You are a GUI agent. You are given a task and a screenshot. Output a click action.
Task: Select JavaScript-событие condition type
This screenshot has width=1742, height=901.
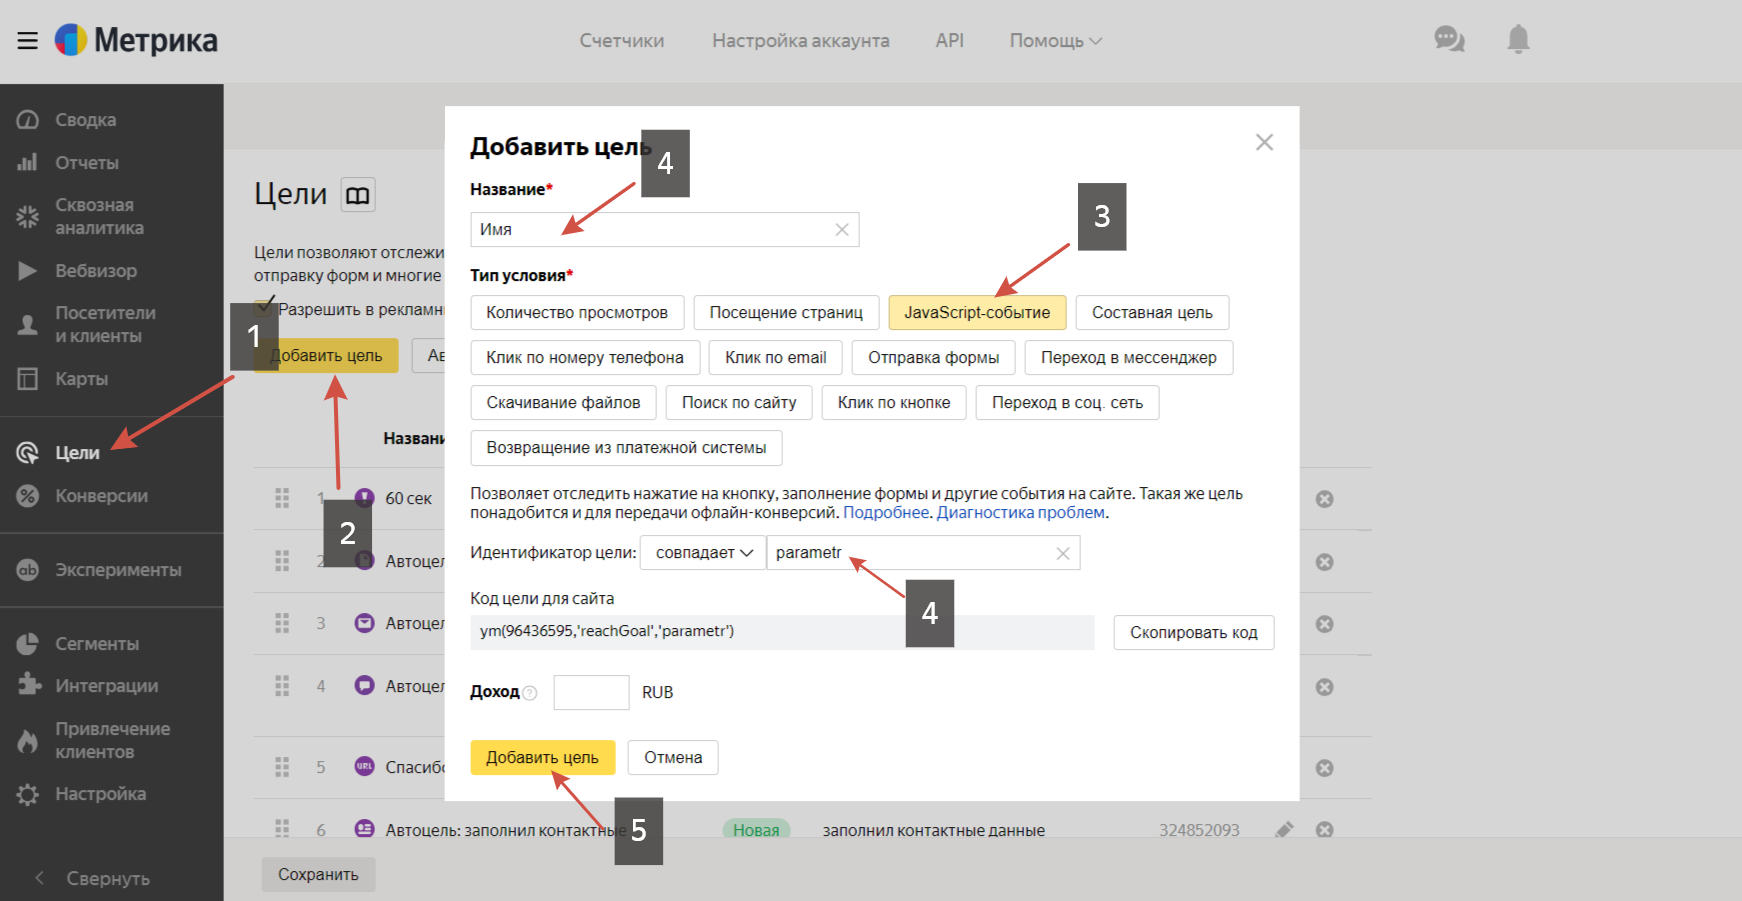pyautogui.click(x=977, y=312)
